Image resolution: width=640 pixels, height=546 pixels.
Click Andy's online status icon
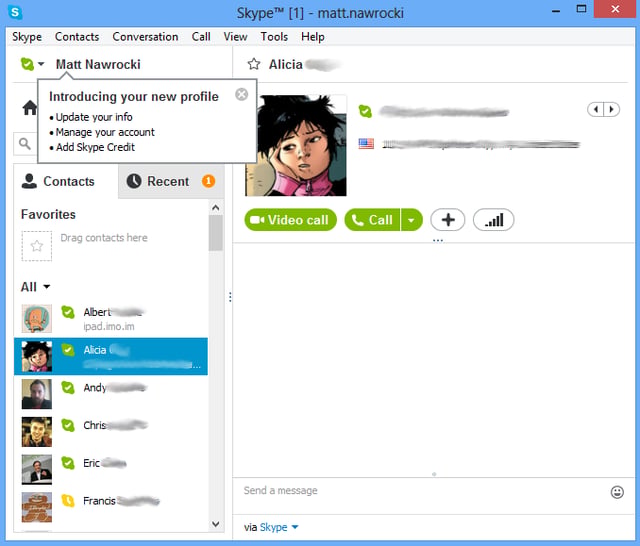click(x=68, y=388)
